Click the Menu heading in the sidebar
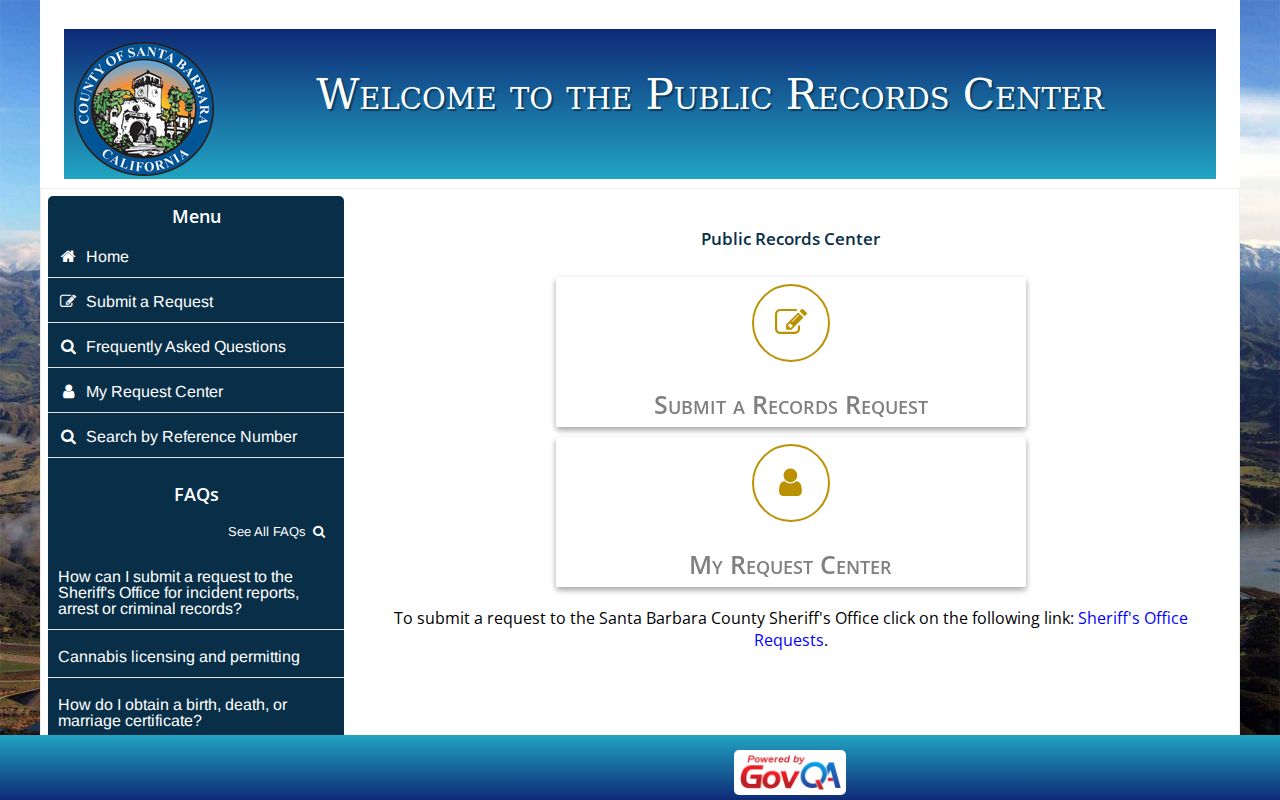This screenshot has height=800, width=1280. [196, 217]
